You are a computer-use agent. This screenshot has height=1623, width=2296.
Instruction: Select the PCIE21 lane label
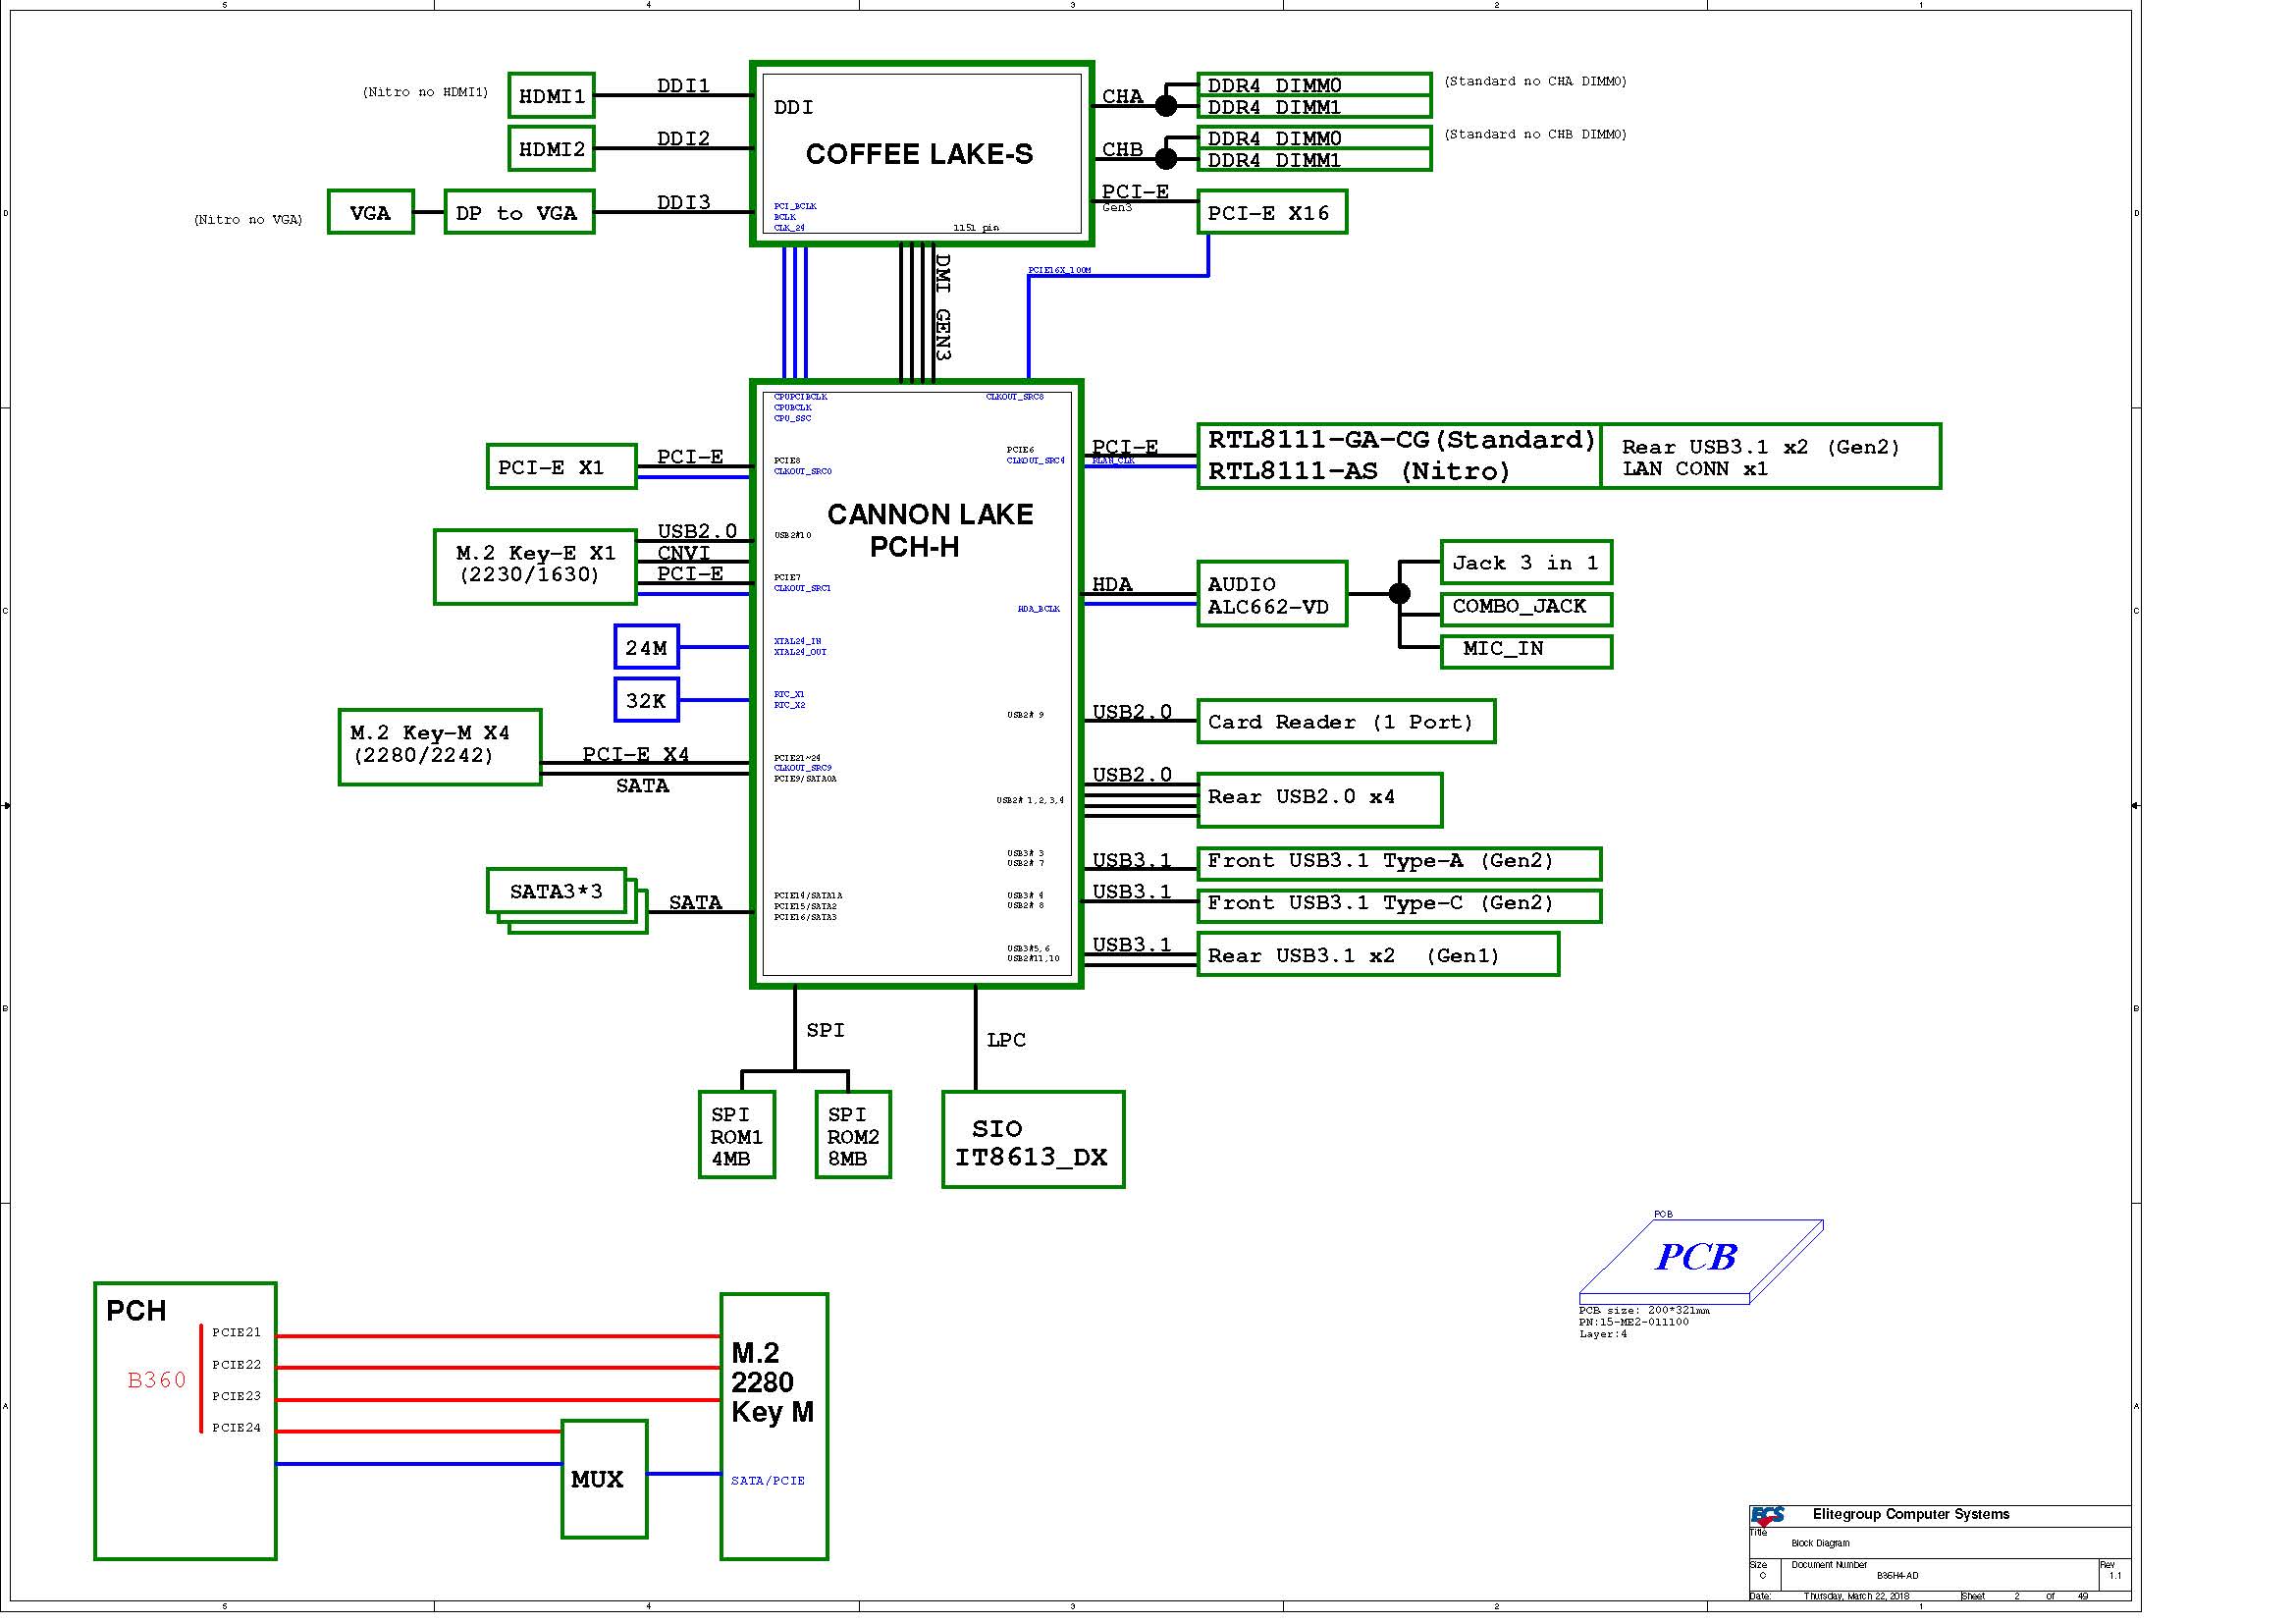tap(236, 1332)
